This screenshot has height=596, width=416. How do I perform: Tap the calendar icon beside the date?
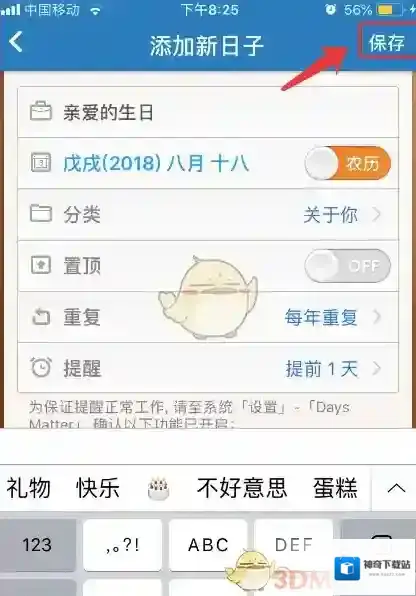point(41,163)
